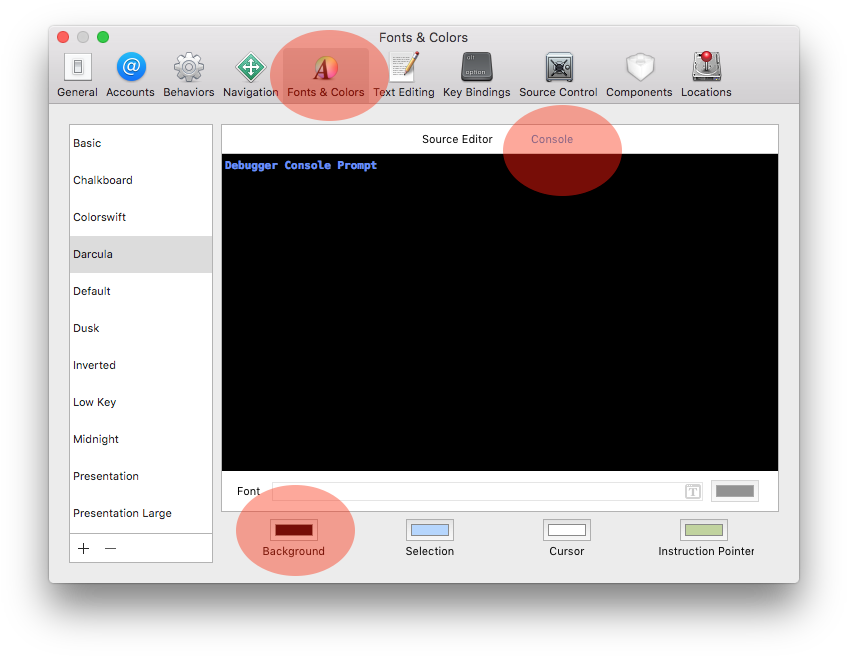The width and height of the screenshot is (847, 656).
Task: Open the Key Bindings preferences pane
Action: [476, 75]
